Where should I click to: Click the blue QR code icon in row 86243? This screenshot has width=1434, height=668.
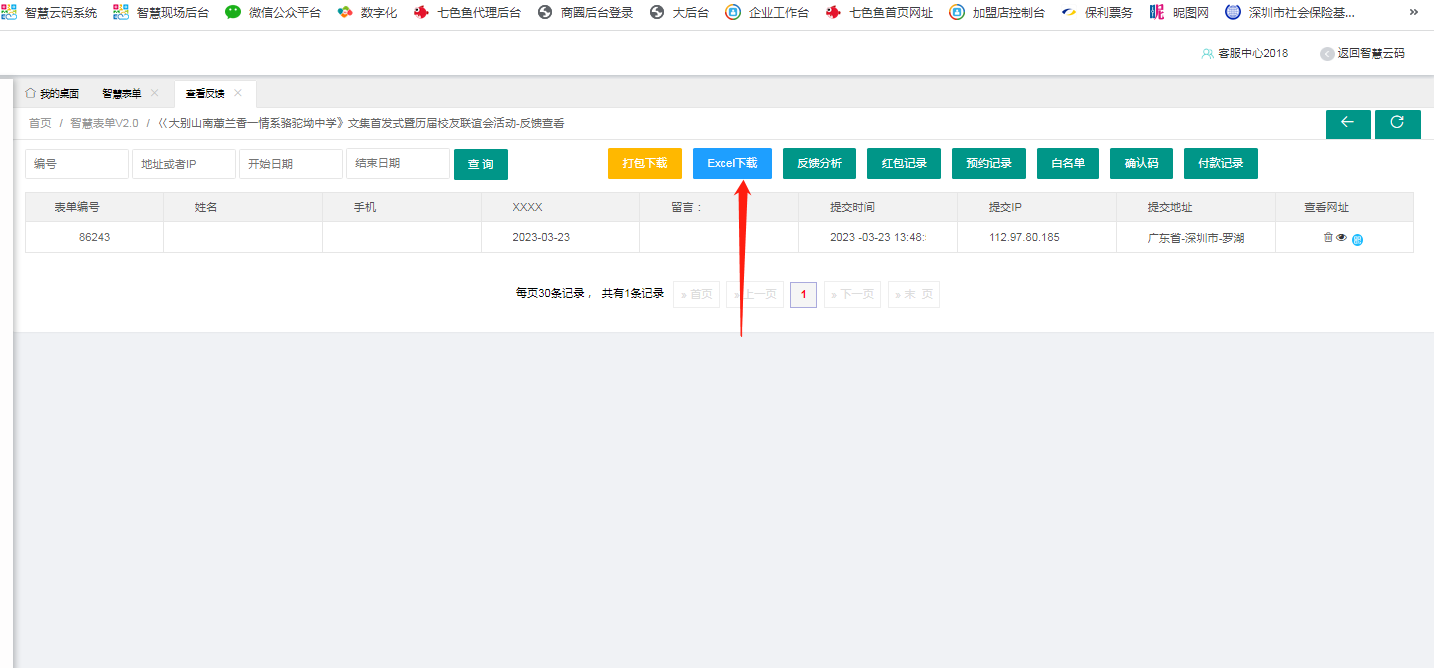(x=1357, y=239)
